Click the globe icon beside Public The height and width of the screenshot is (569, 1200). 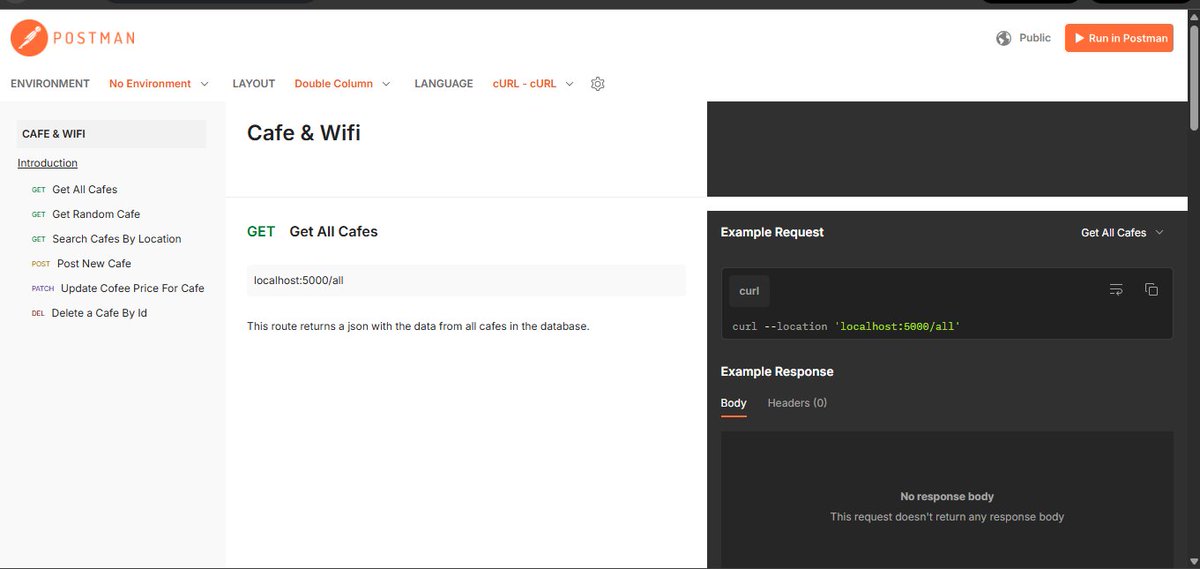click(x=1004, y=38)
